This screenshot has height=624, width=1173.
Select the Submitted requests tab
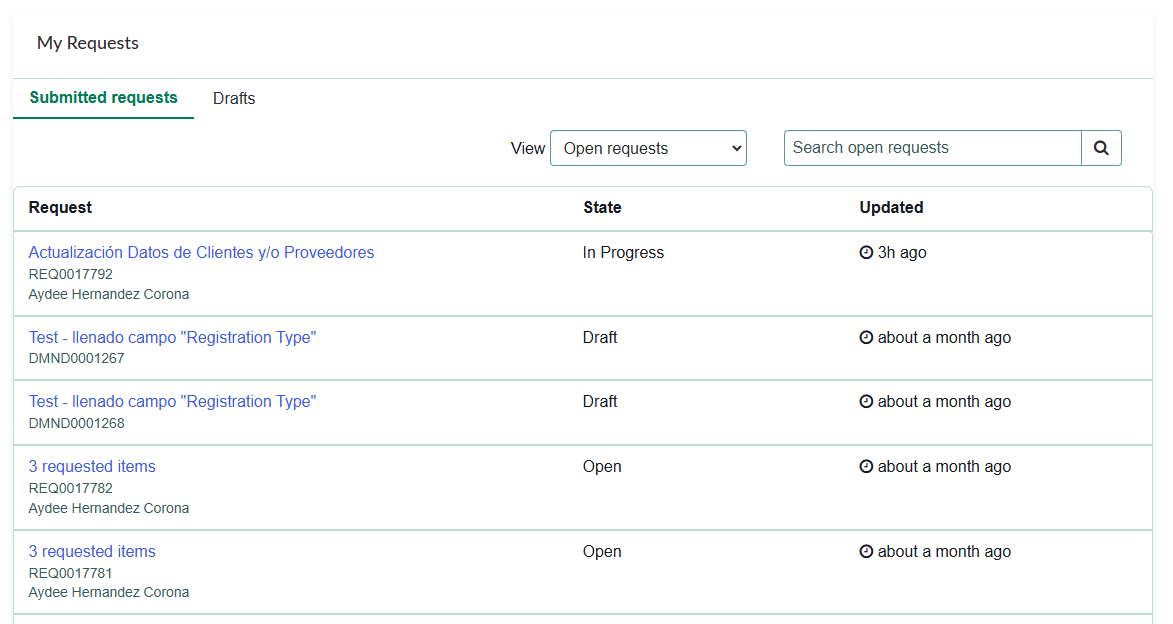tap(103, 98)
